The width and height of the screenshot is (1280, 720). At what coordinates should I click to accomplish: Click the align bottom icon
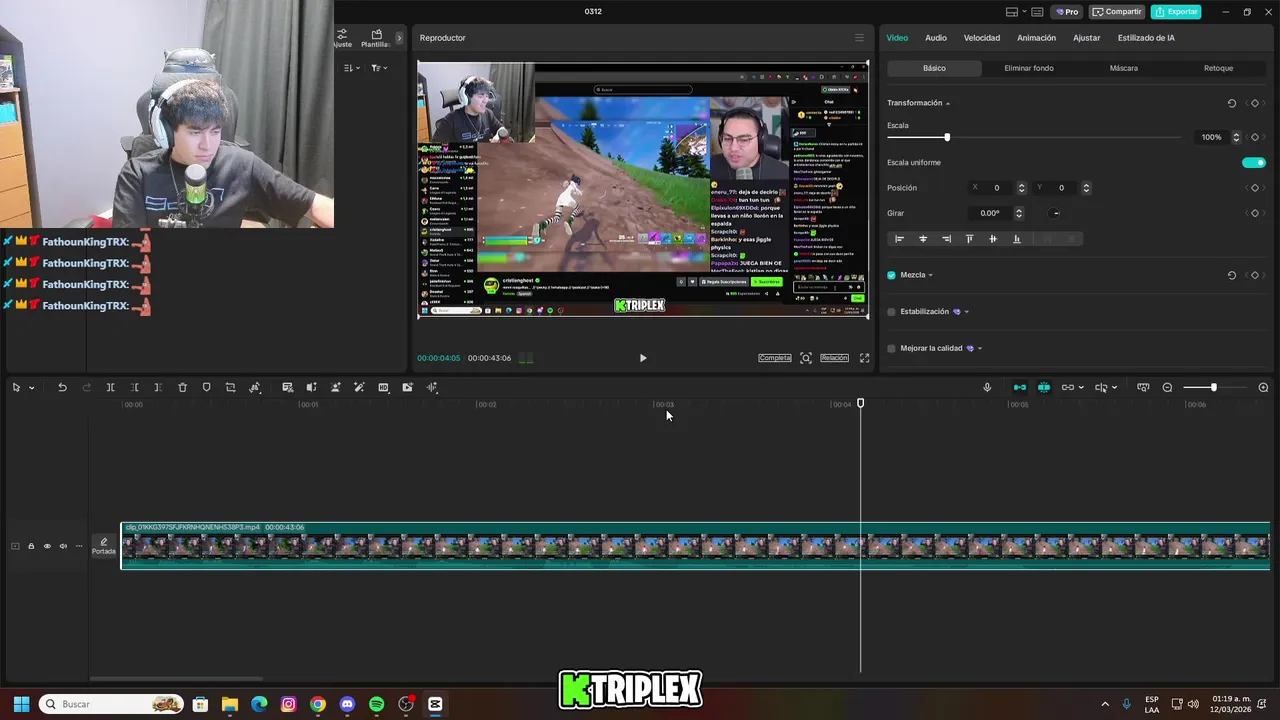[1017, 239]
